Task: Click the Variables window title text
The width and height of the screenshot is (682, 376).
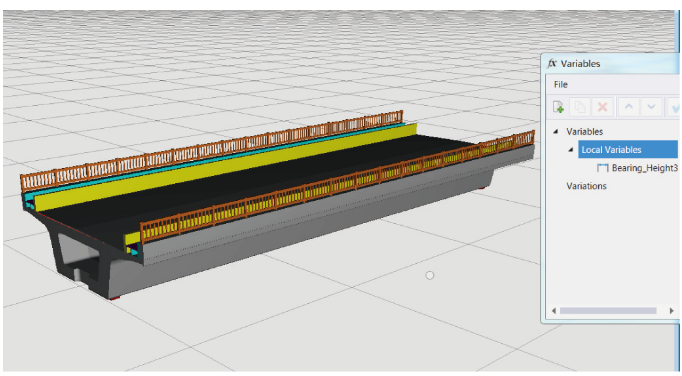Action: (x=580, y=64)
